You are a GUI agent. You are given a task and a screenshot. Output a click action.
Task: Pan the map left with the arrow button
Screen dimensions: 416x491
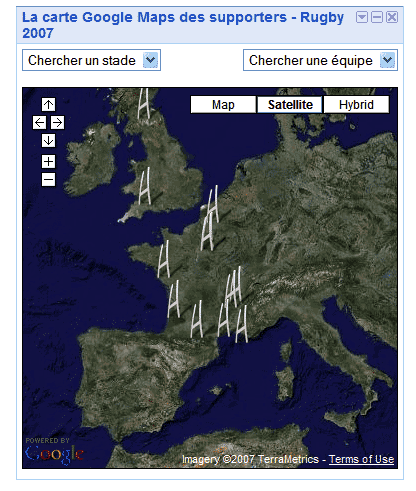point(39,122)
